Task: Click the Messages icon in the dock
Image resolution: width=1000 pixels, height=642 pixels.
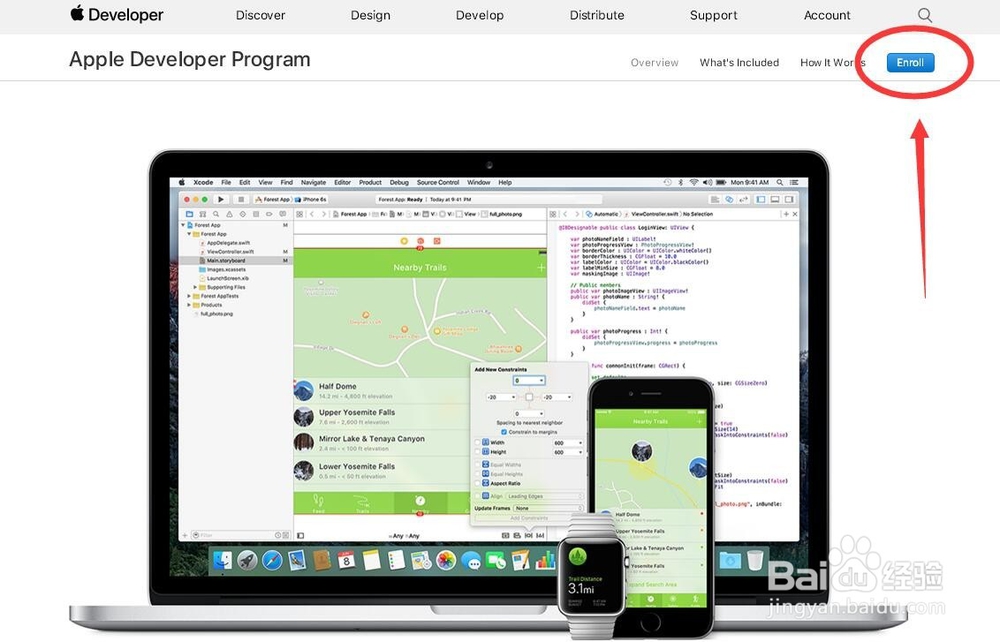Action: (x=471, y=561)
